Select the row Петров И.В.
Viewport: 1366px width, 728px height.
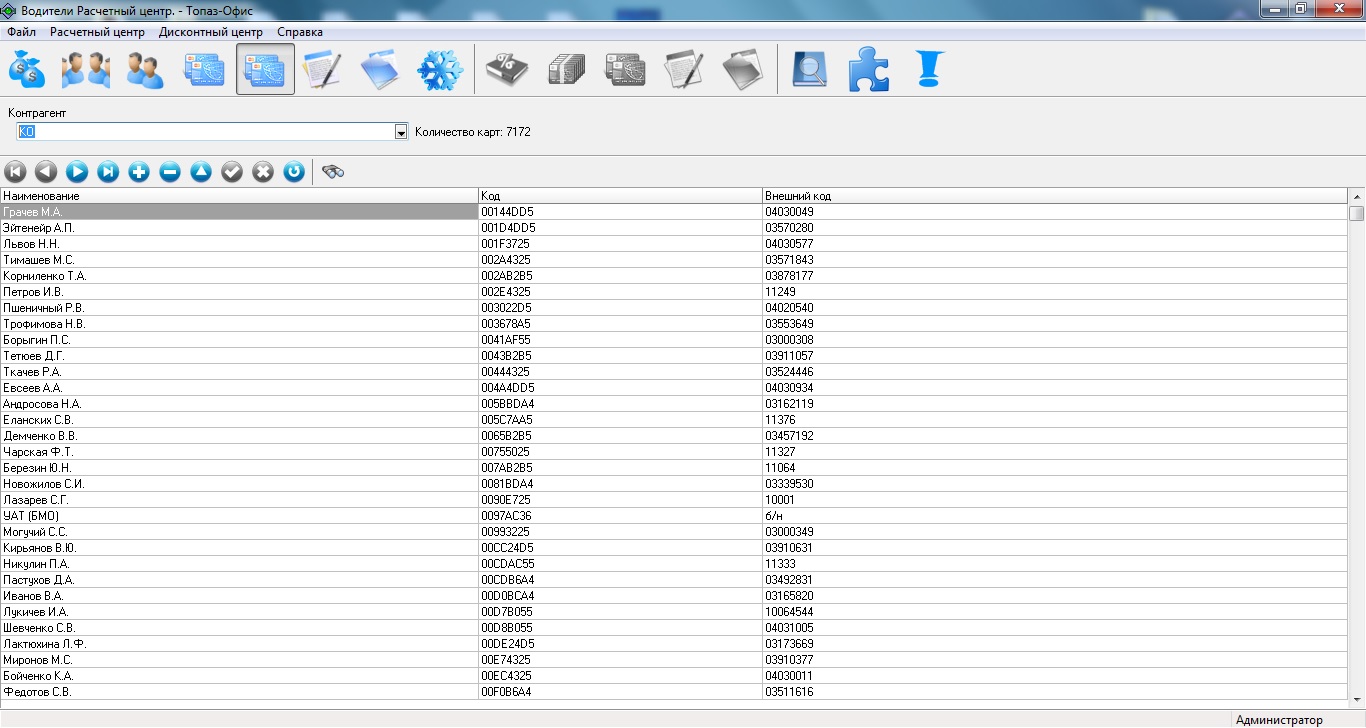(x=674, y=292)
